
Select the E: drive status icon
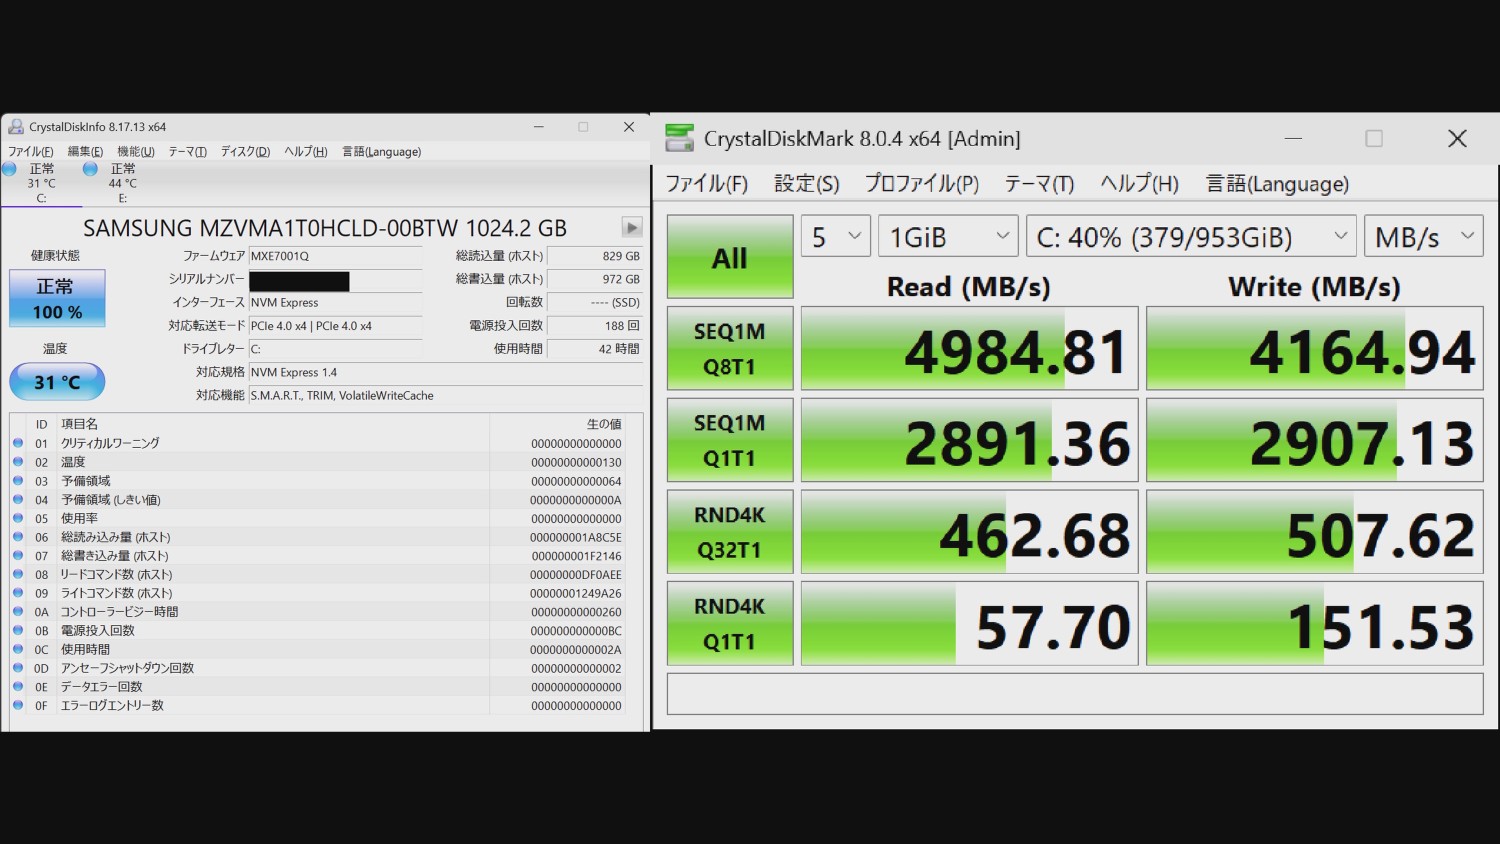click(90, 169)
